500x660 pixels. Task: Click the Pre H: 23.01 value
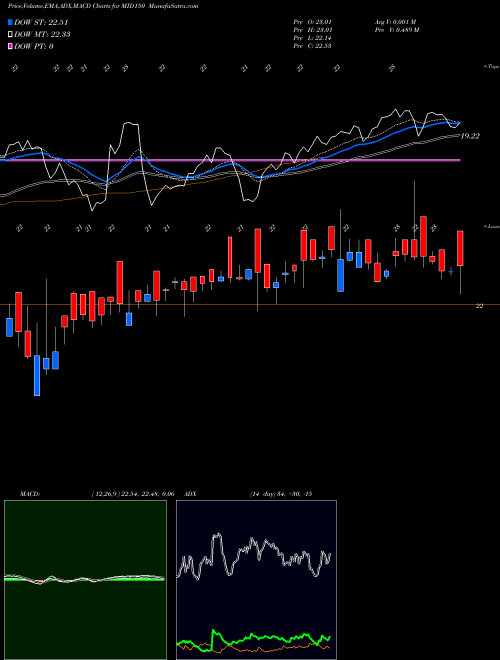click(312, 30)
